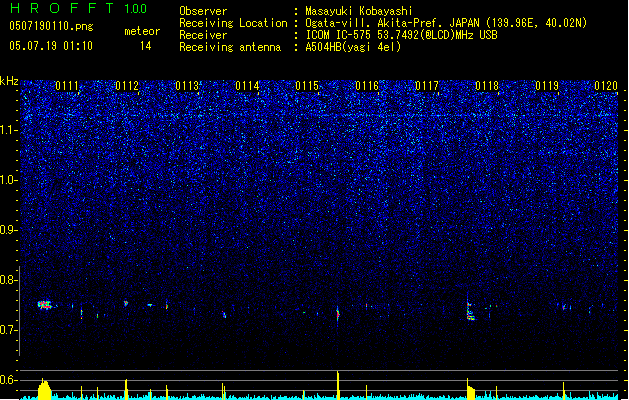
Task: Click the date stamp 05.07.19 01:10
Action: click(x=51, y=46)
